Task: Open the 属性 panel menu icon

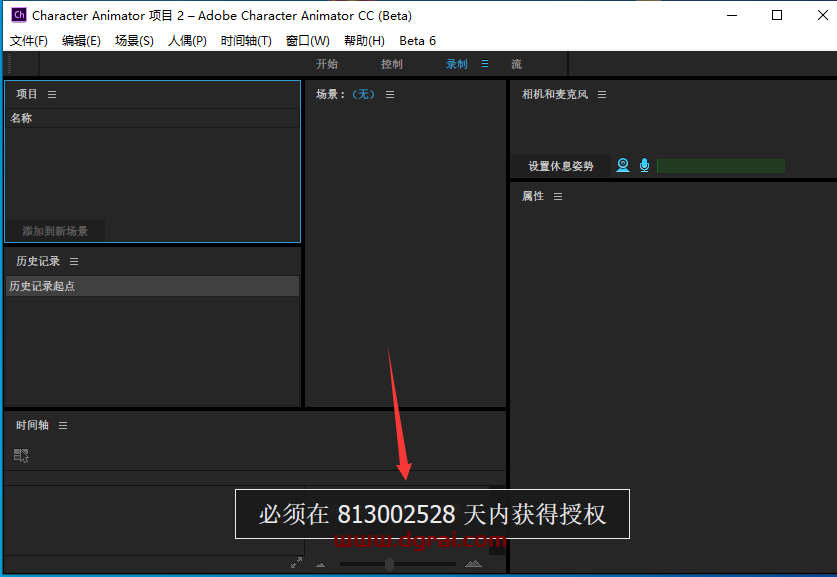Action: point(558,196)
